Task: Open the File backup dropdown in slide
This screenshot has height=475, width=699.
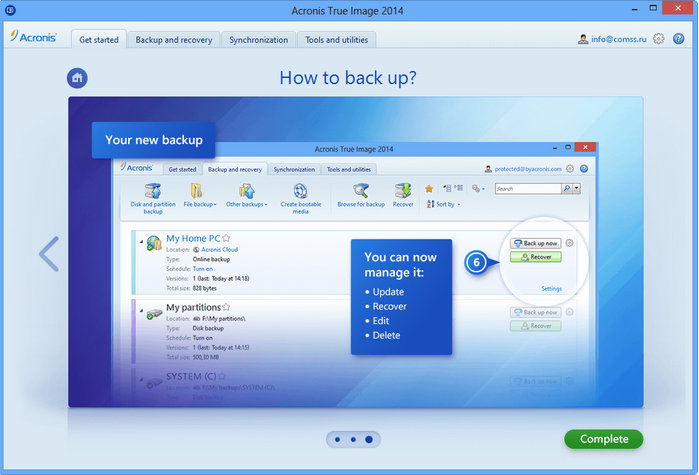Action: [x=199, y=195]
